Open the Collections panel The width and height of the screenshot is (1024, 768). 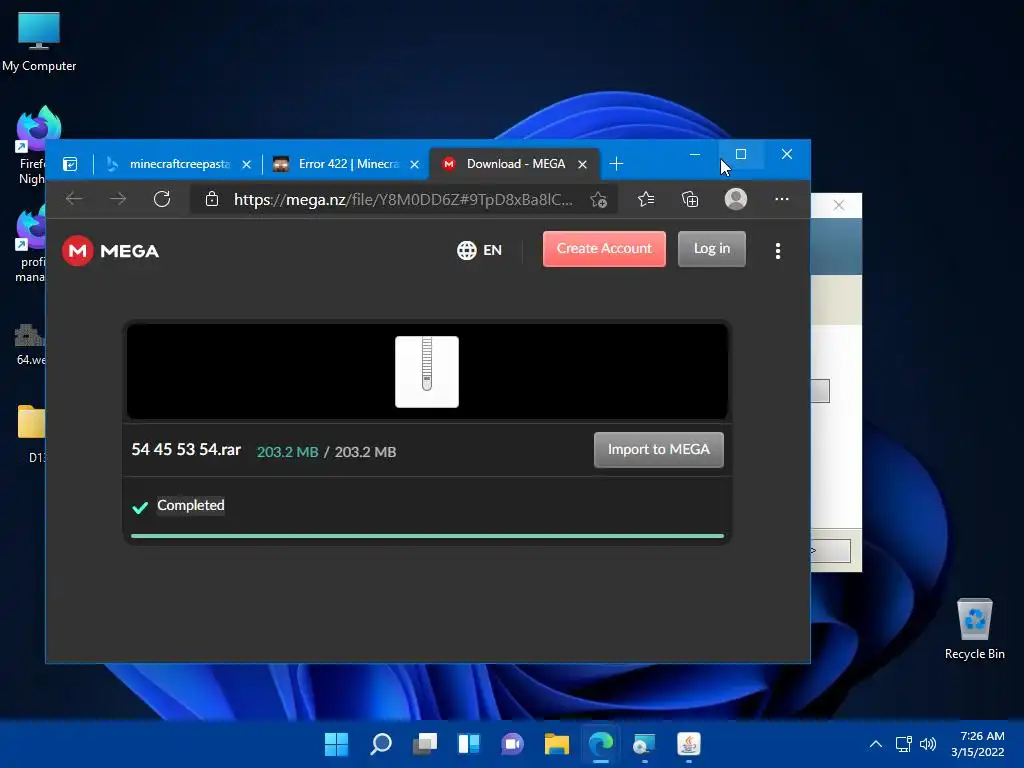click(690, 199)
